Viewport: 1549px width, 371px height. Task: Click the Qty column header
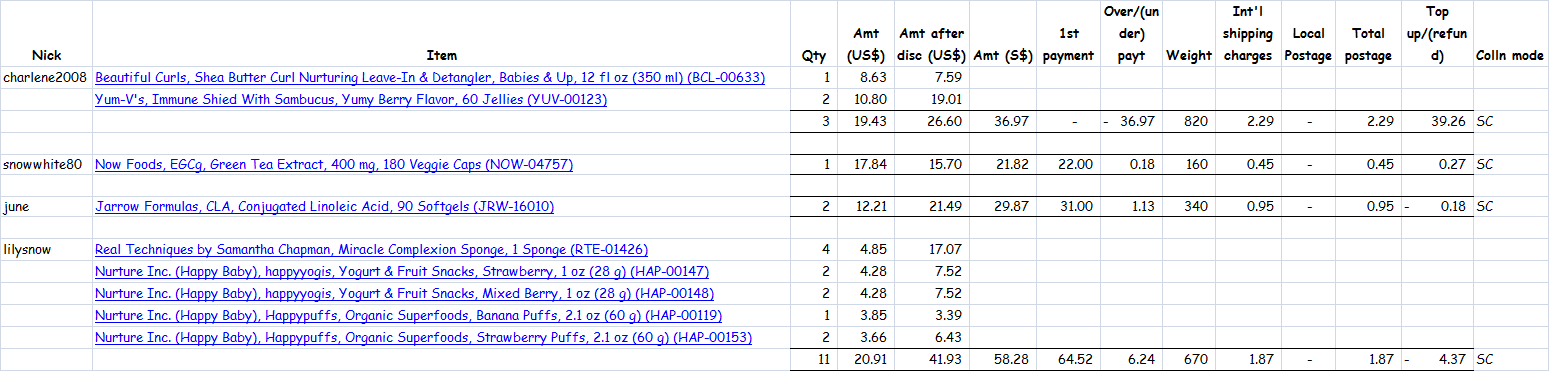point(814,56)
